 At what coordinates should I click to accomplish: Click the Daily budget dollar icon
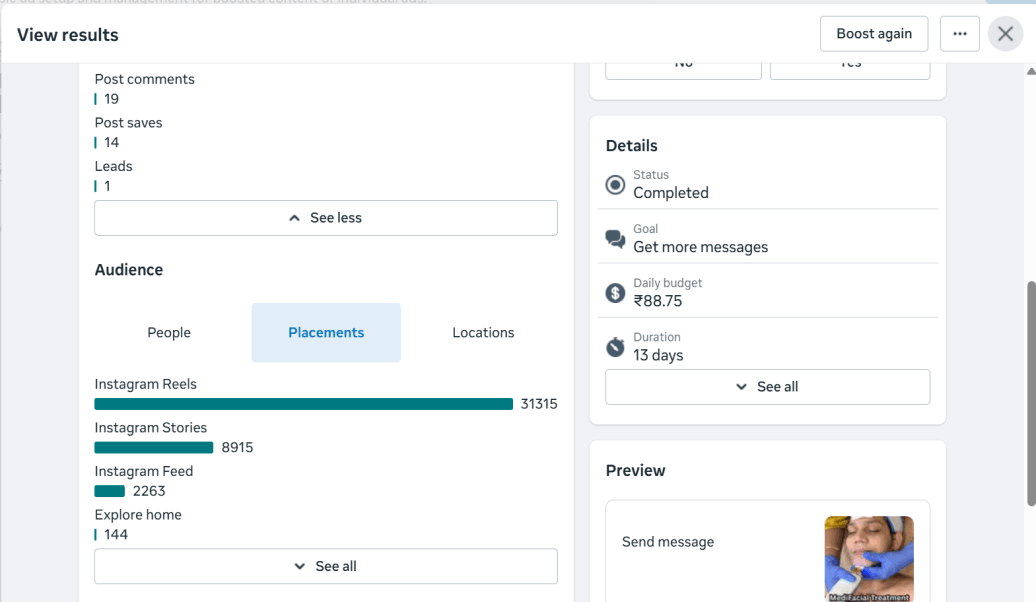click(x=615, y=293)
